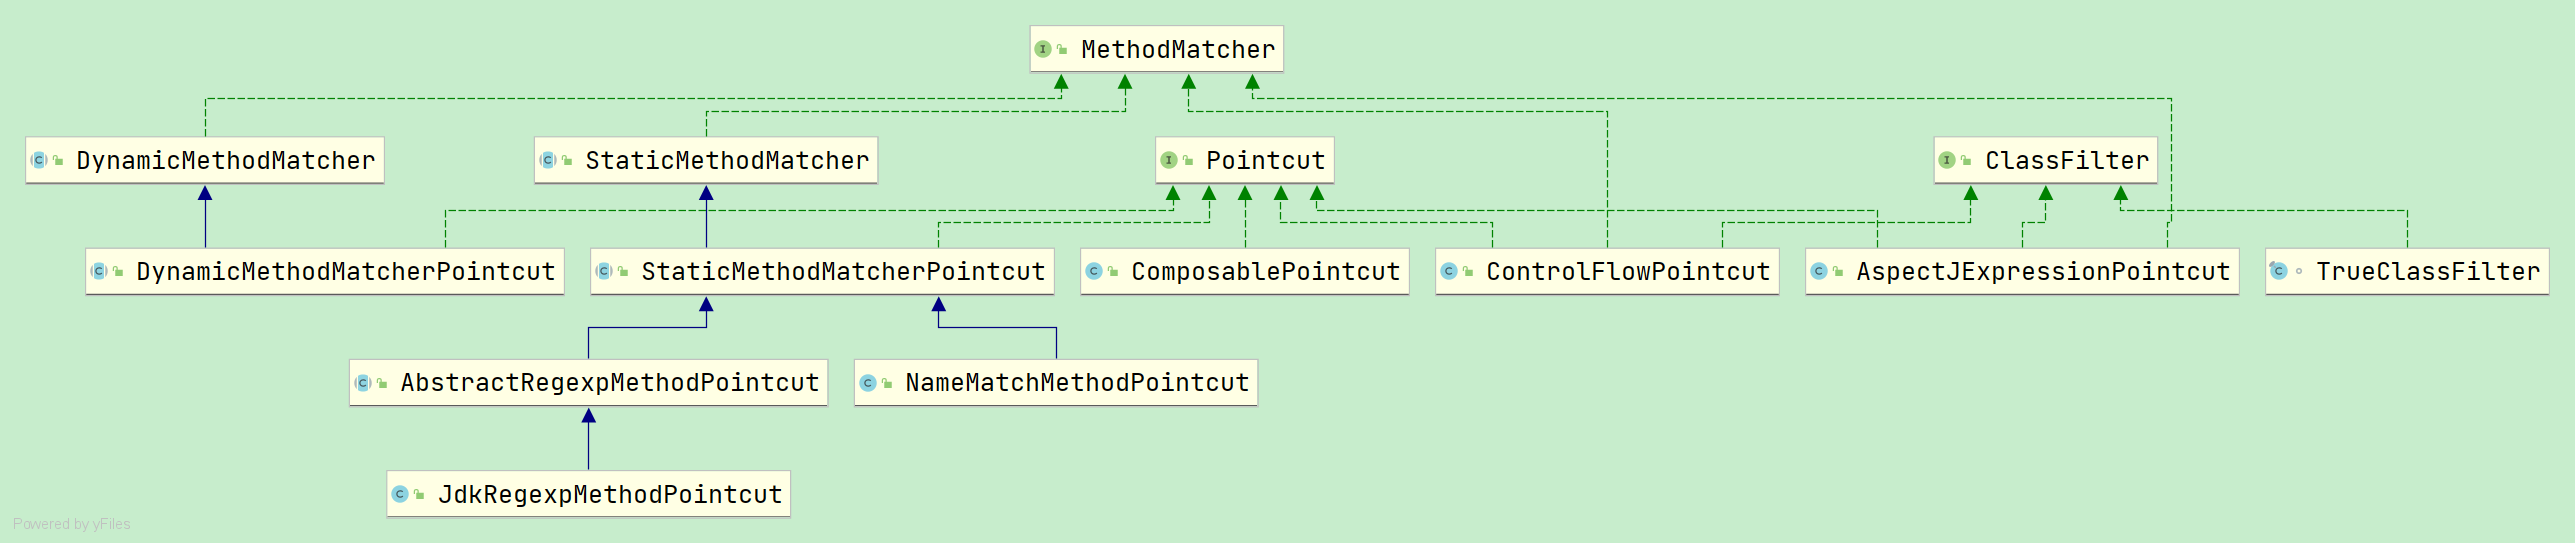Click the interface icon beside ClassFilter
2575x543 pixels.
click(1946, 160)
